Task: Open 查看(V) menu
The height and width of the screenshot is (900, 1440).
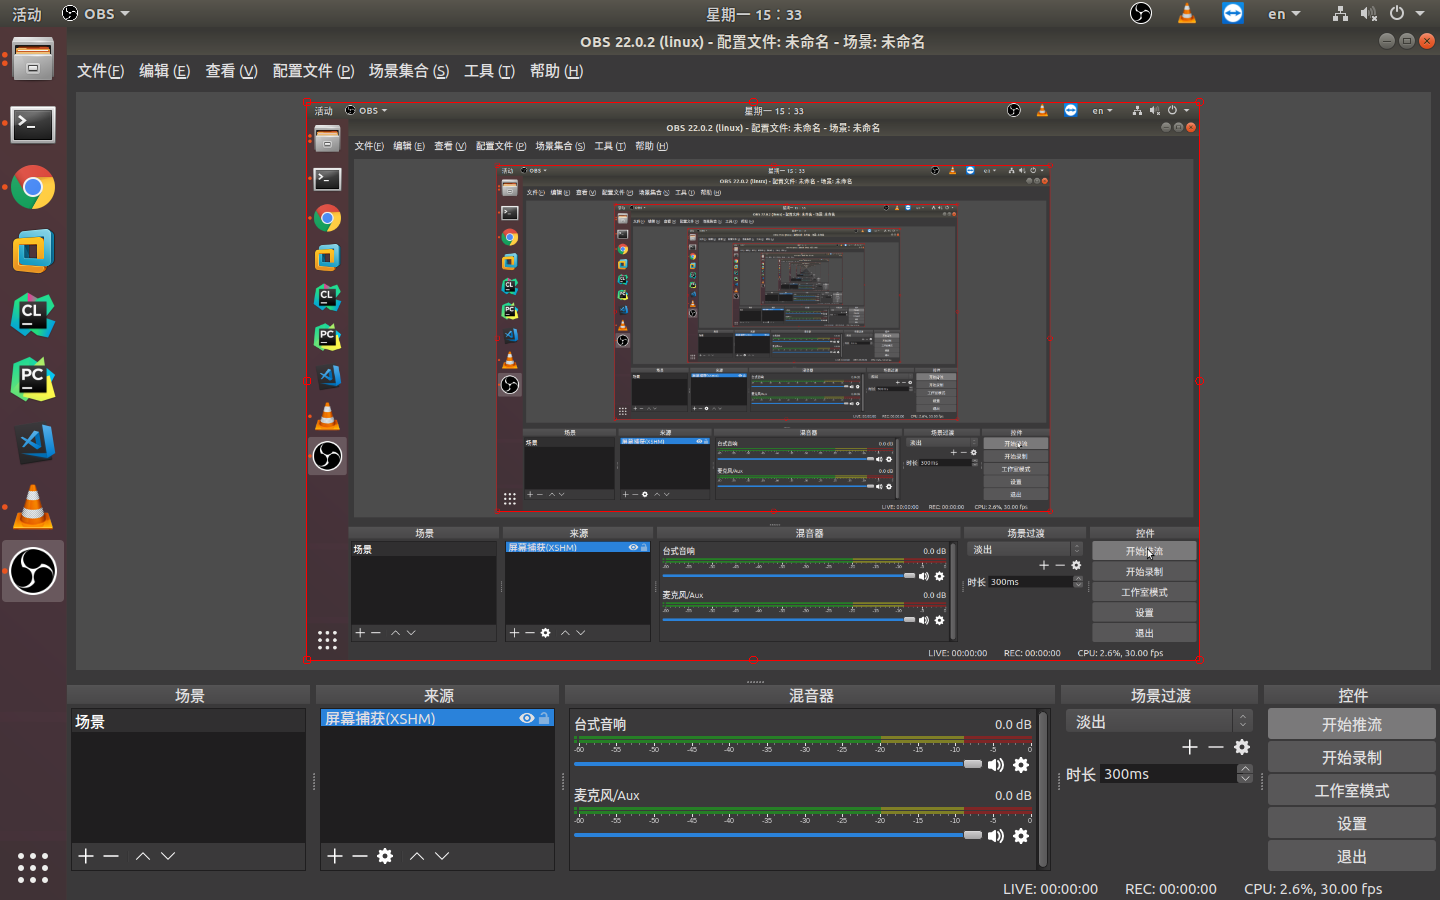Action: (x=231, y=71)
